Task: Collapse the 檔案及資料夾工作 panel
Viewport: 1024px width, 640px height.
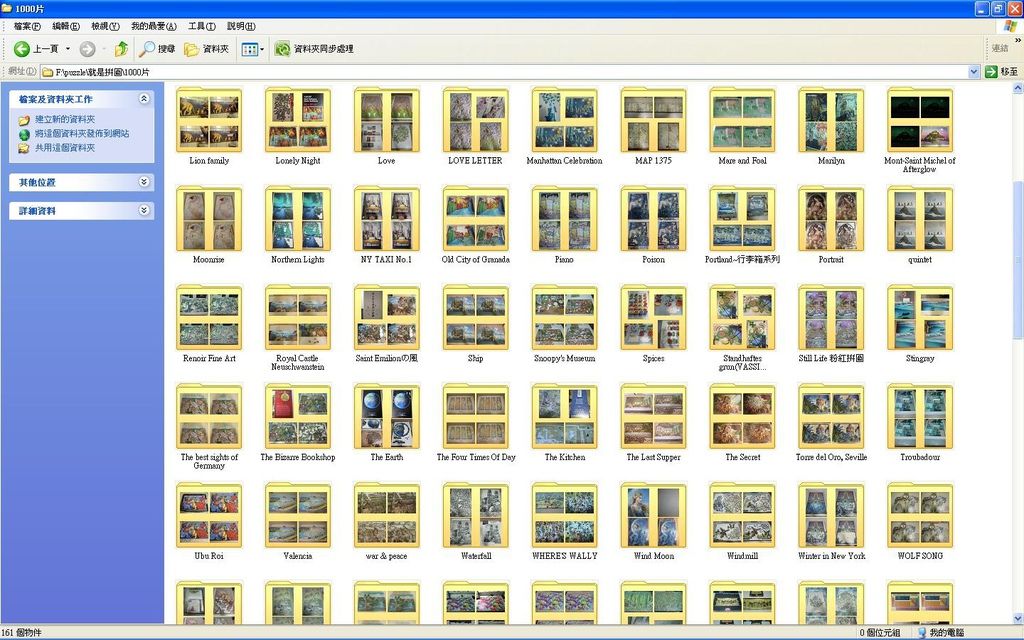Action: (x=144, y=99)
